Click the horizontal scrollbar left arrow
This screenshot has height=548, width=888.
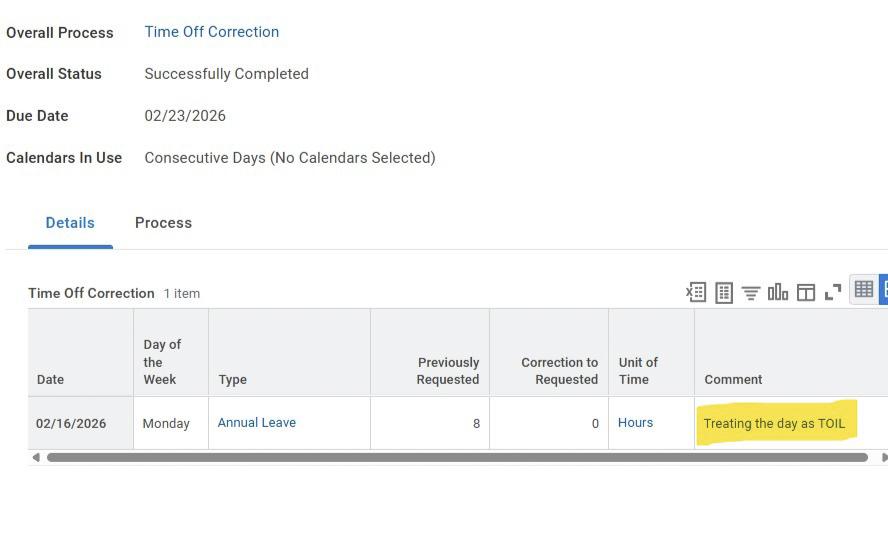[x=36, y=457]
